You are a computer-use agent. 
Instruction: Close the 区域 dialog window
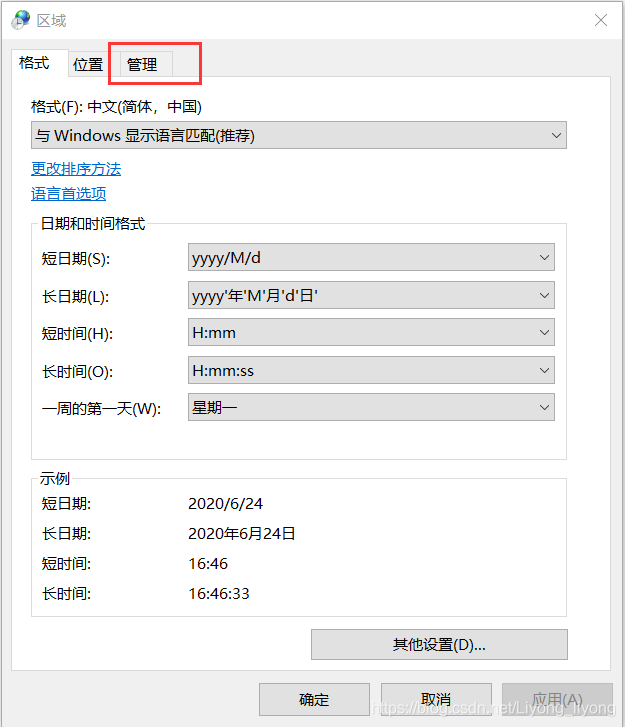click(x=601, y=20)
